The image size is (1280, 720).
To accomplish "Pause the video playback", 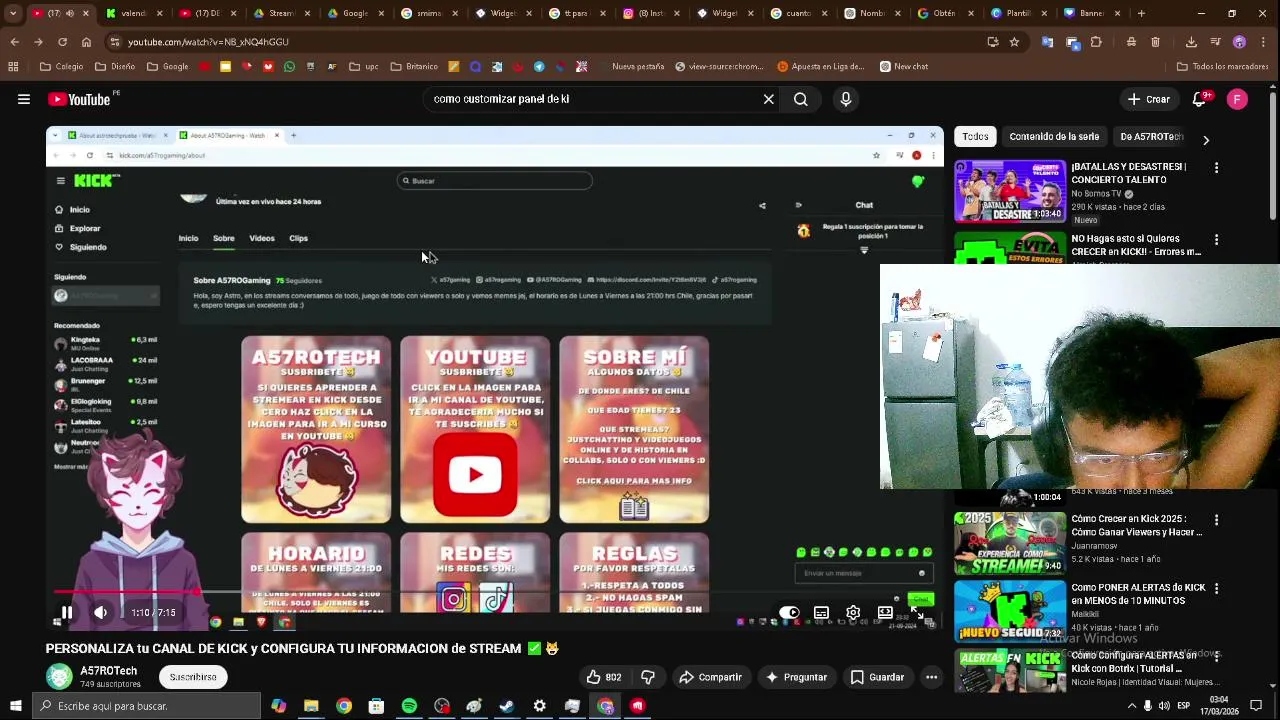I will pyautogui.click(x=67, y=612).
